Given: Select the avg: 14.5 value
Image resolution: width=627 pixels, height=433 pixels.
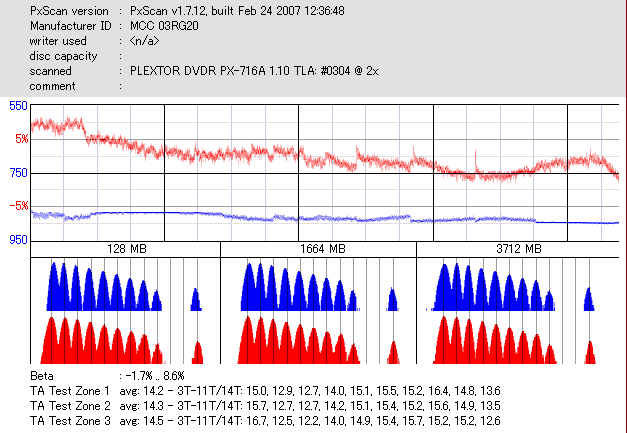Looking at the screenshot, I should 142,421.
